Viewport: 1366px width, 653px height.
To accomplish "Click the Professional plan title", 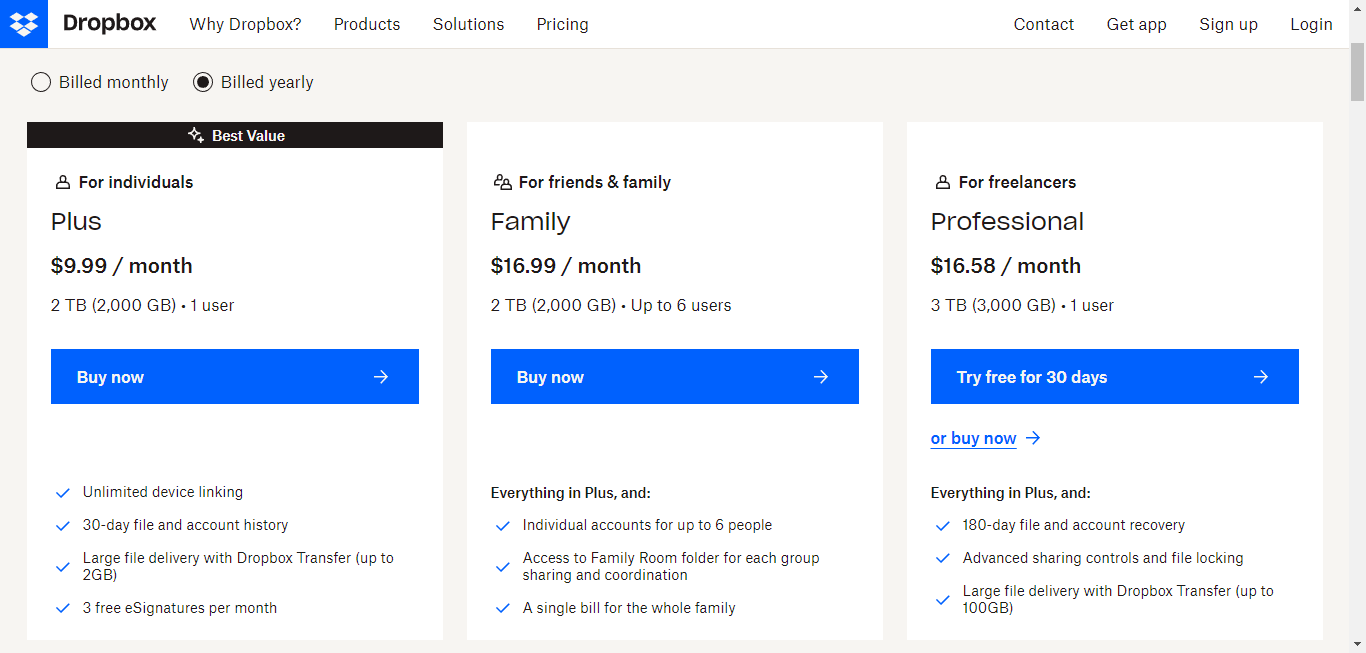I will point(1007,221).
